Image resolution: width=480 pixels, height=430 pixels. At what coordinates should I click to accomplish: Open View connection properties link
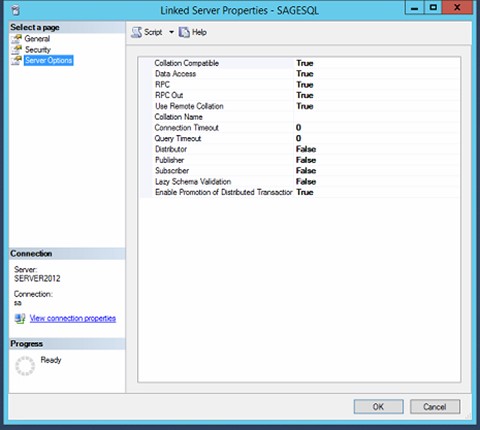tap(73, 318)
